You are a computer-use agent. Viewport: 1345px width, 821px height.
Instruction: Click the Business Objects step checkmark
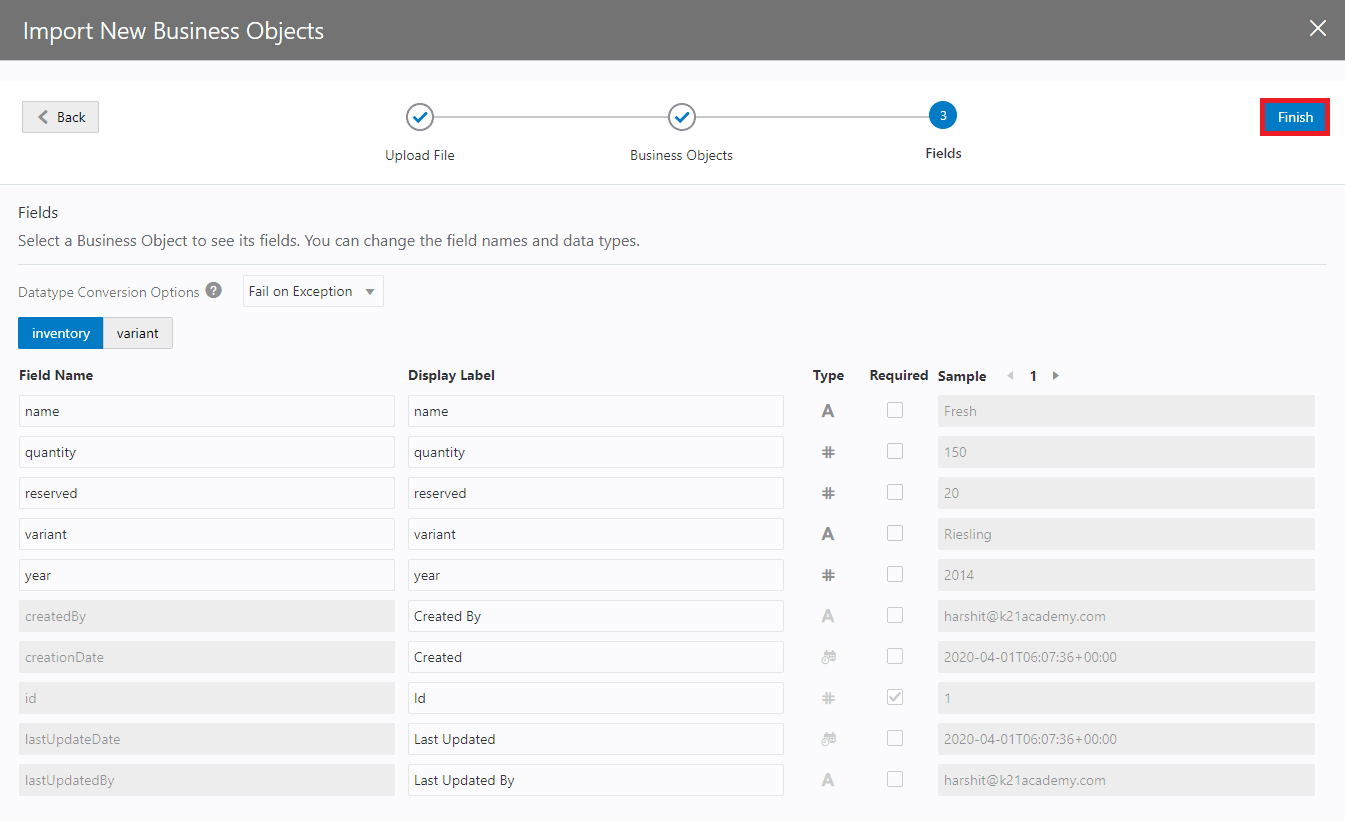[682, 117]
